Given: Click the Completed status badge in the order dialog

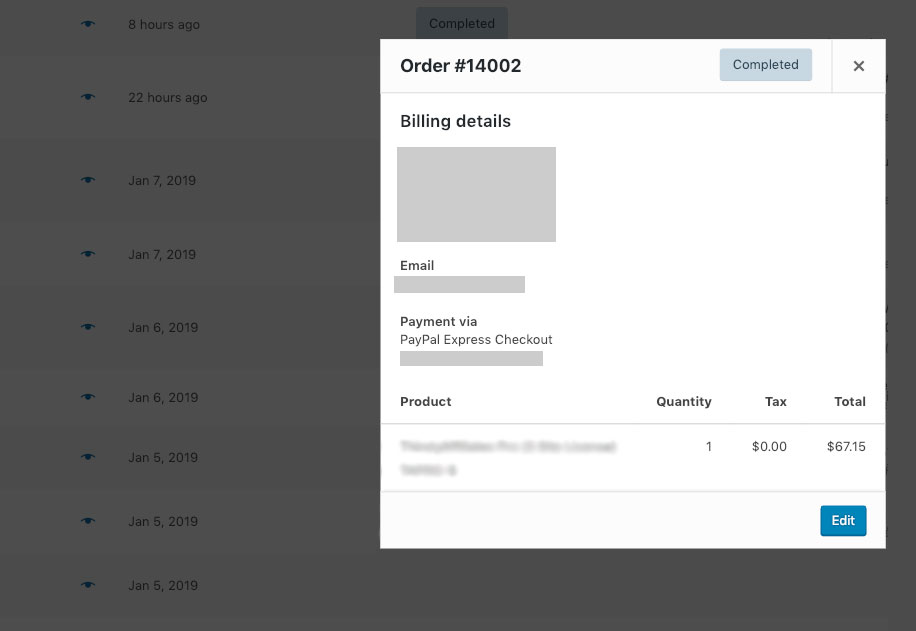Looking at the screenshot, I should point(765,65).
